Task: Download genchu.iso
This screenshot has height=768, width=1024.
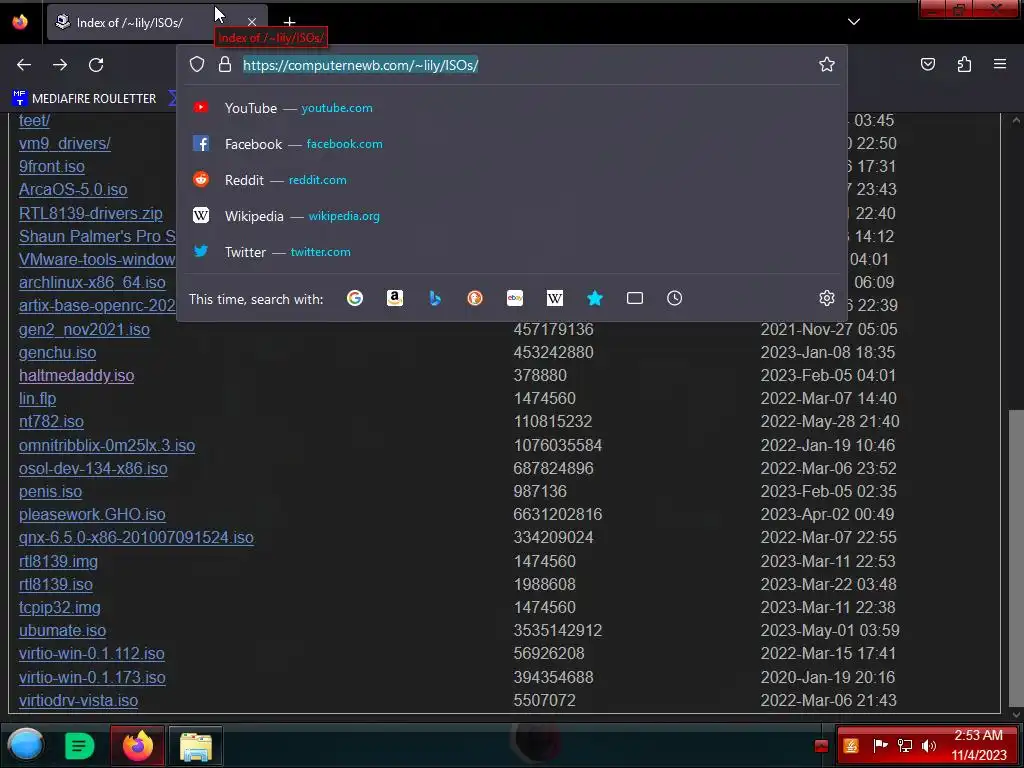Action: click(x=57, y=352)
